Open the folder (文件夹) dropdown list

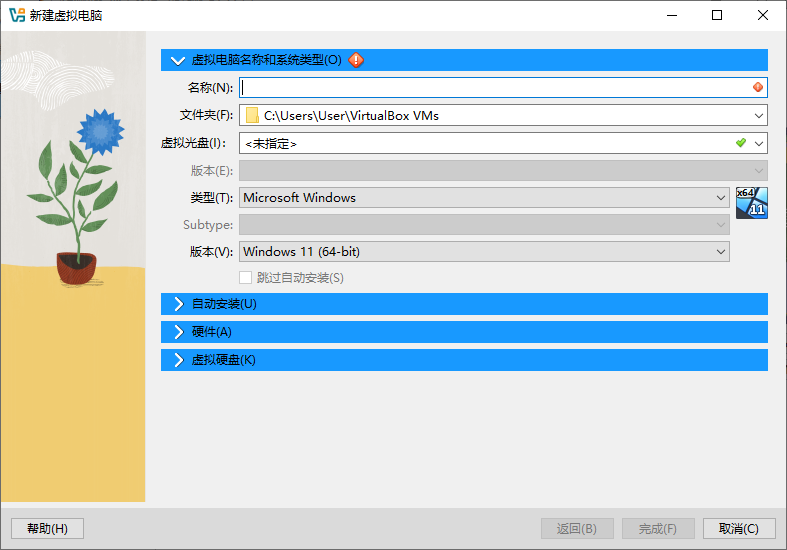pyautogui.click(x=758, y=115)
